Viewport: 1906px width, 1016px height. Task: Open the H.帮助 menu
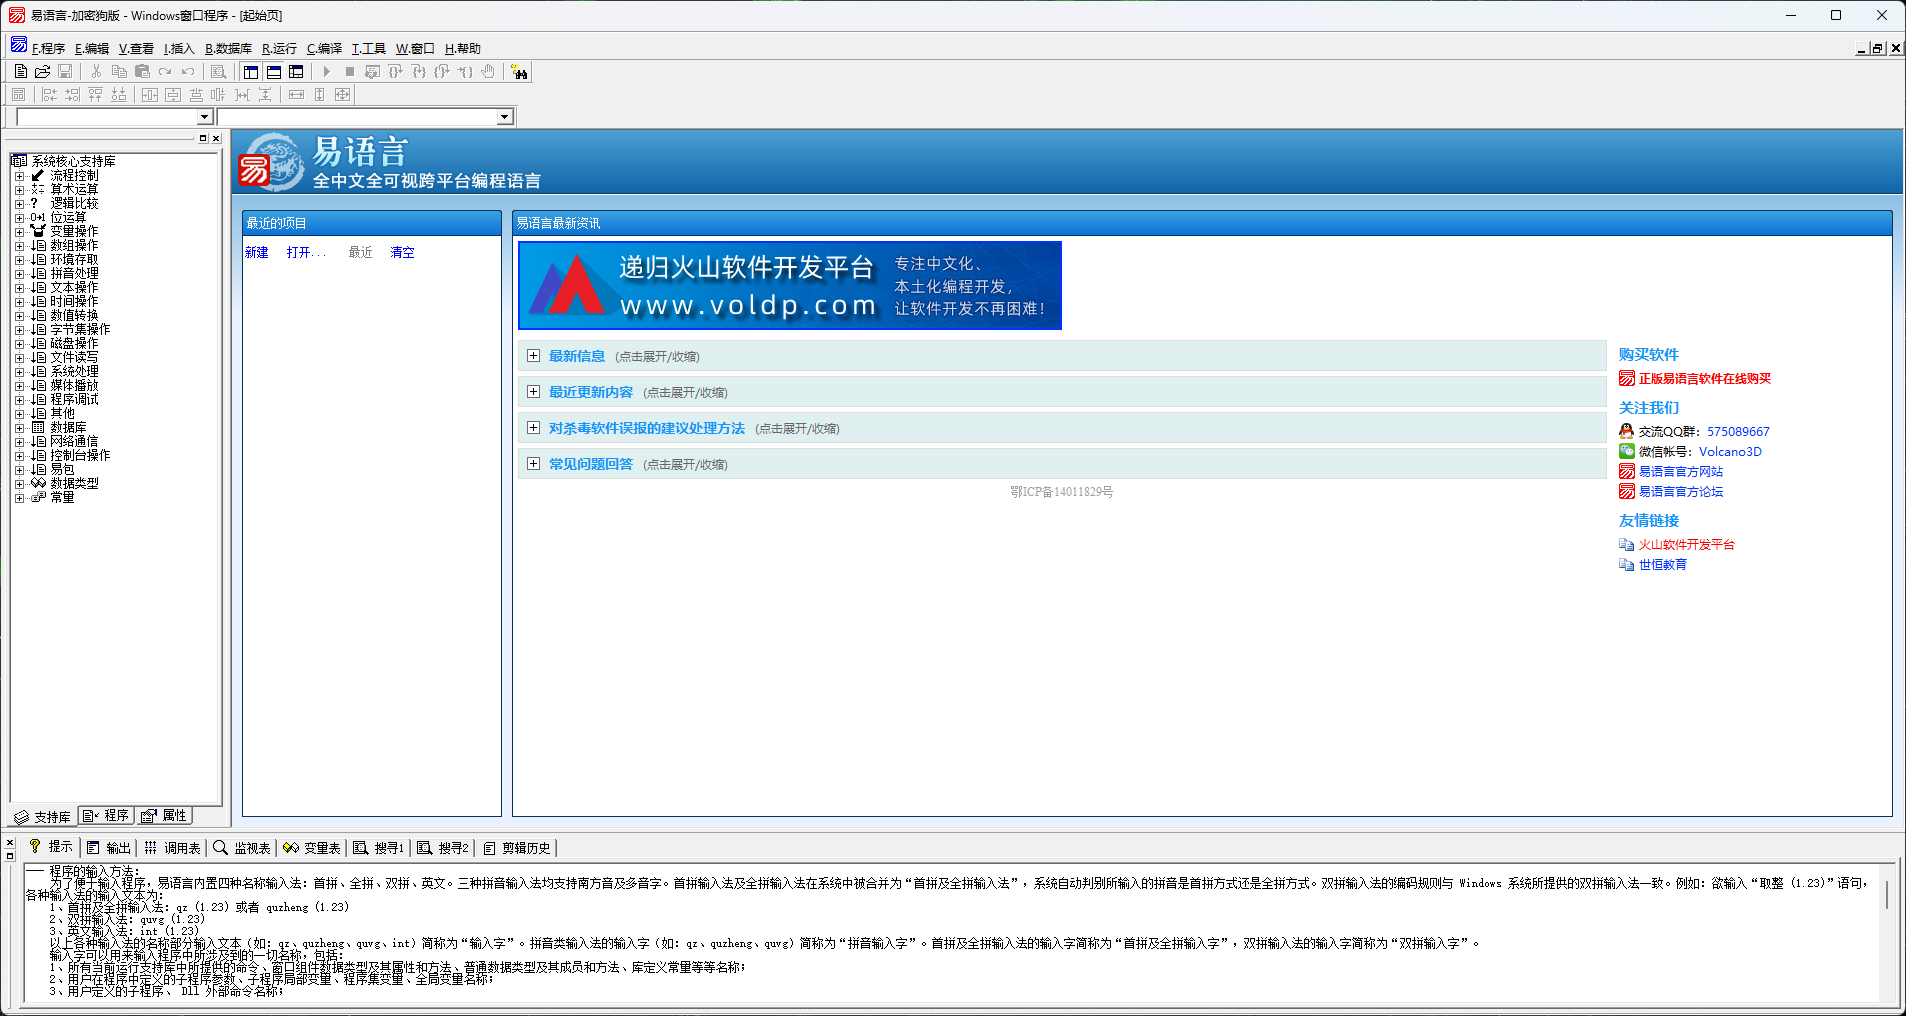[463, 49]
